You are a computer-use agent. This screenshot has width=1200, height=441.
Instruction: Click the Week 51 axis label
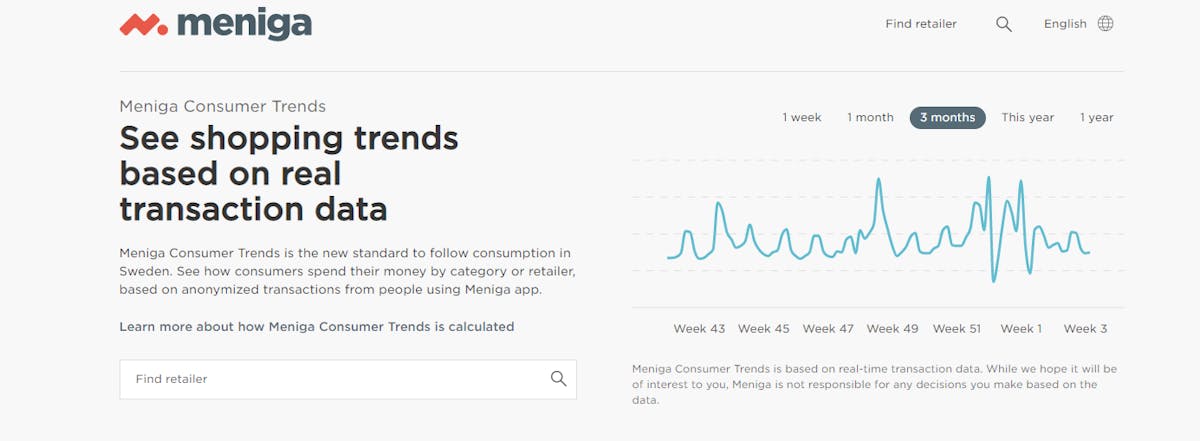coord(957,329)
